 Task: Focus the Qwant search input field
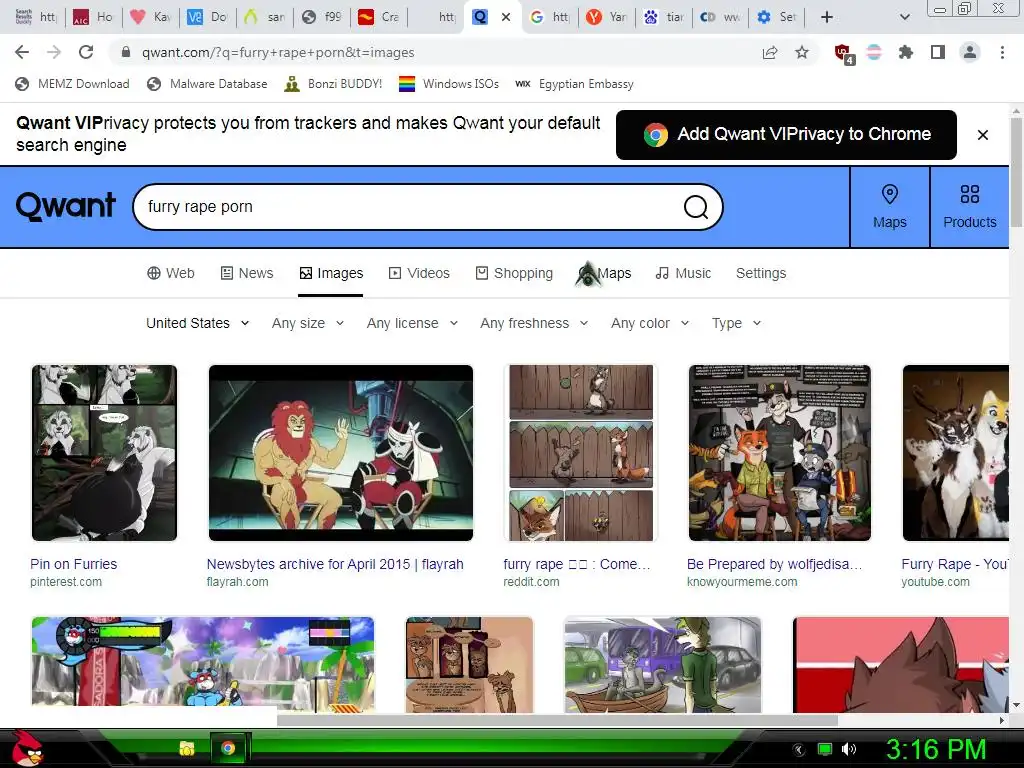[411, 207]
